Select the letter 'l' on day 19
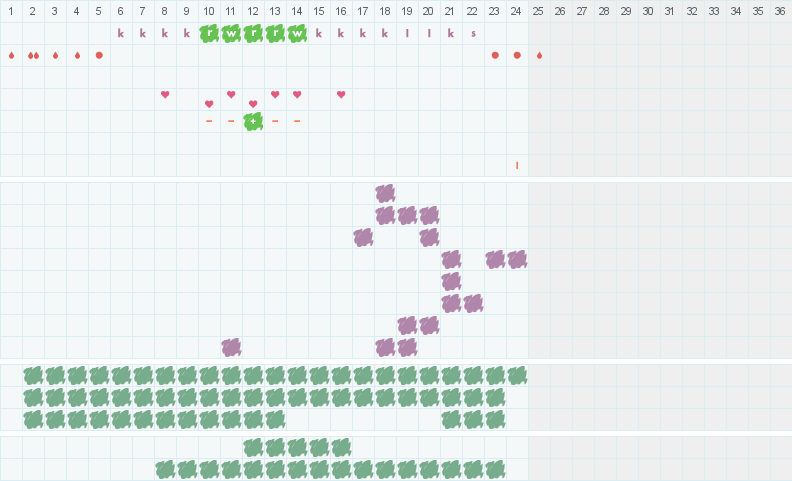The width and height of the screenshot is (792, 481). [407, 33]
